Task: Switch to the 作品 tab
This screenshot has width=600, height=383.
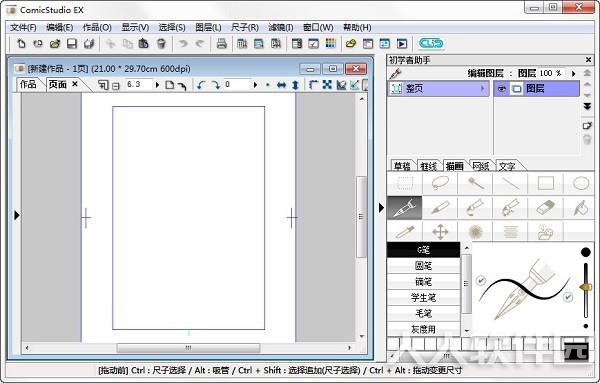Action: 28,85
